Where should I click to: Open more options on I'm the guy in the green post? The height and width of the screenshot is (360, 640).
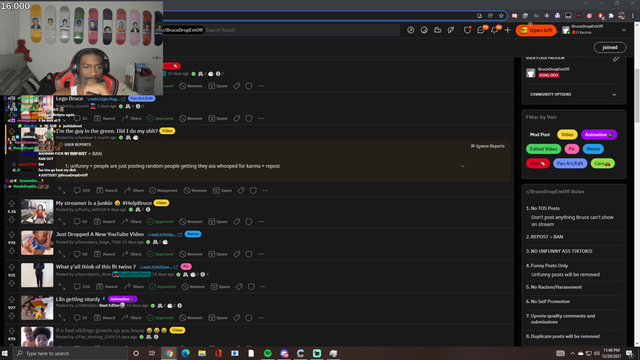click(265, 191)
